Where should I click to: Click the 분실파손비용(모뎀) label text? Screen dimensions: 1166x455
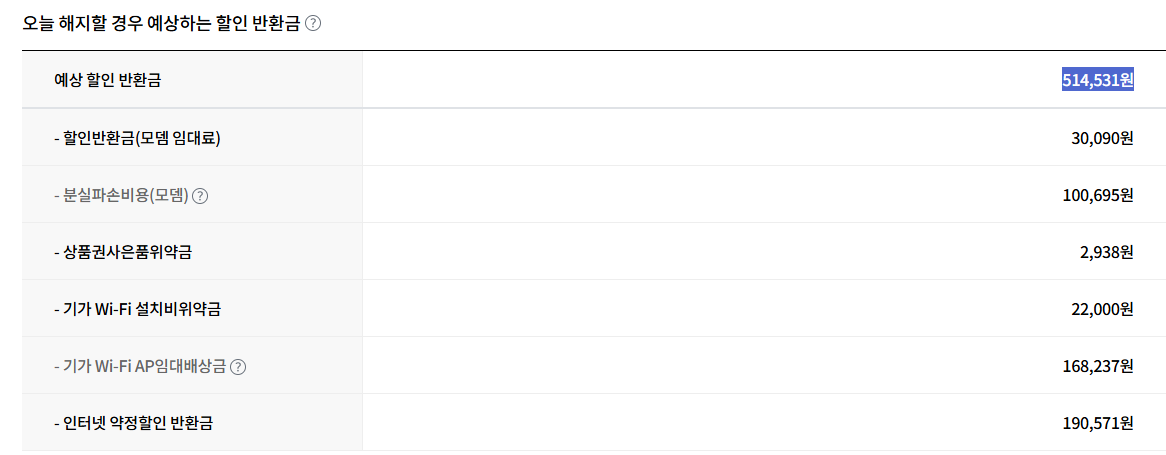[121, 196]
